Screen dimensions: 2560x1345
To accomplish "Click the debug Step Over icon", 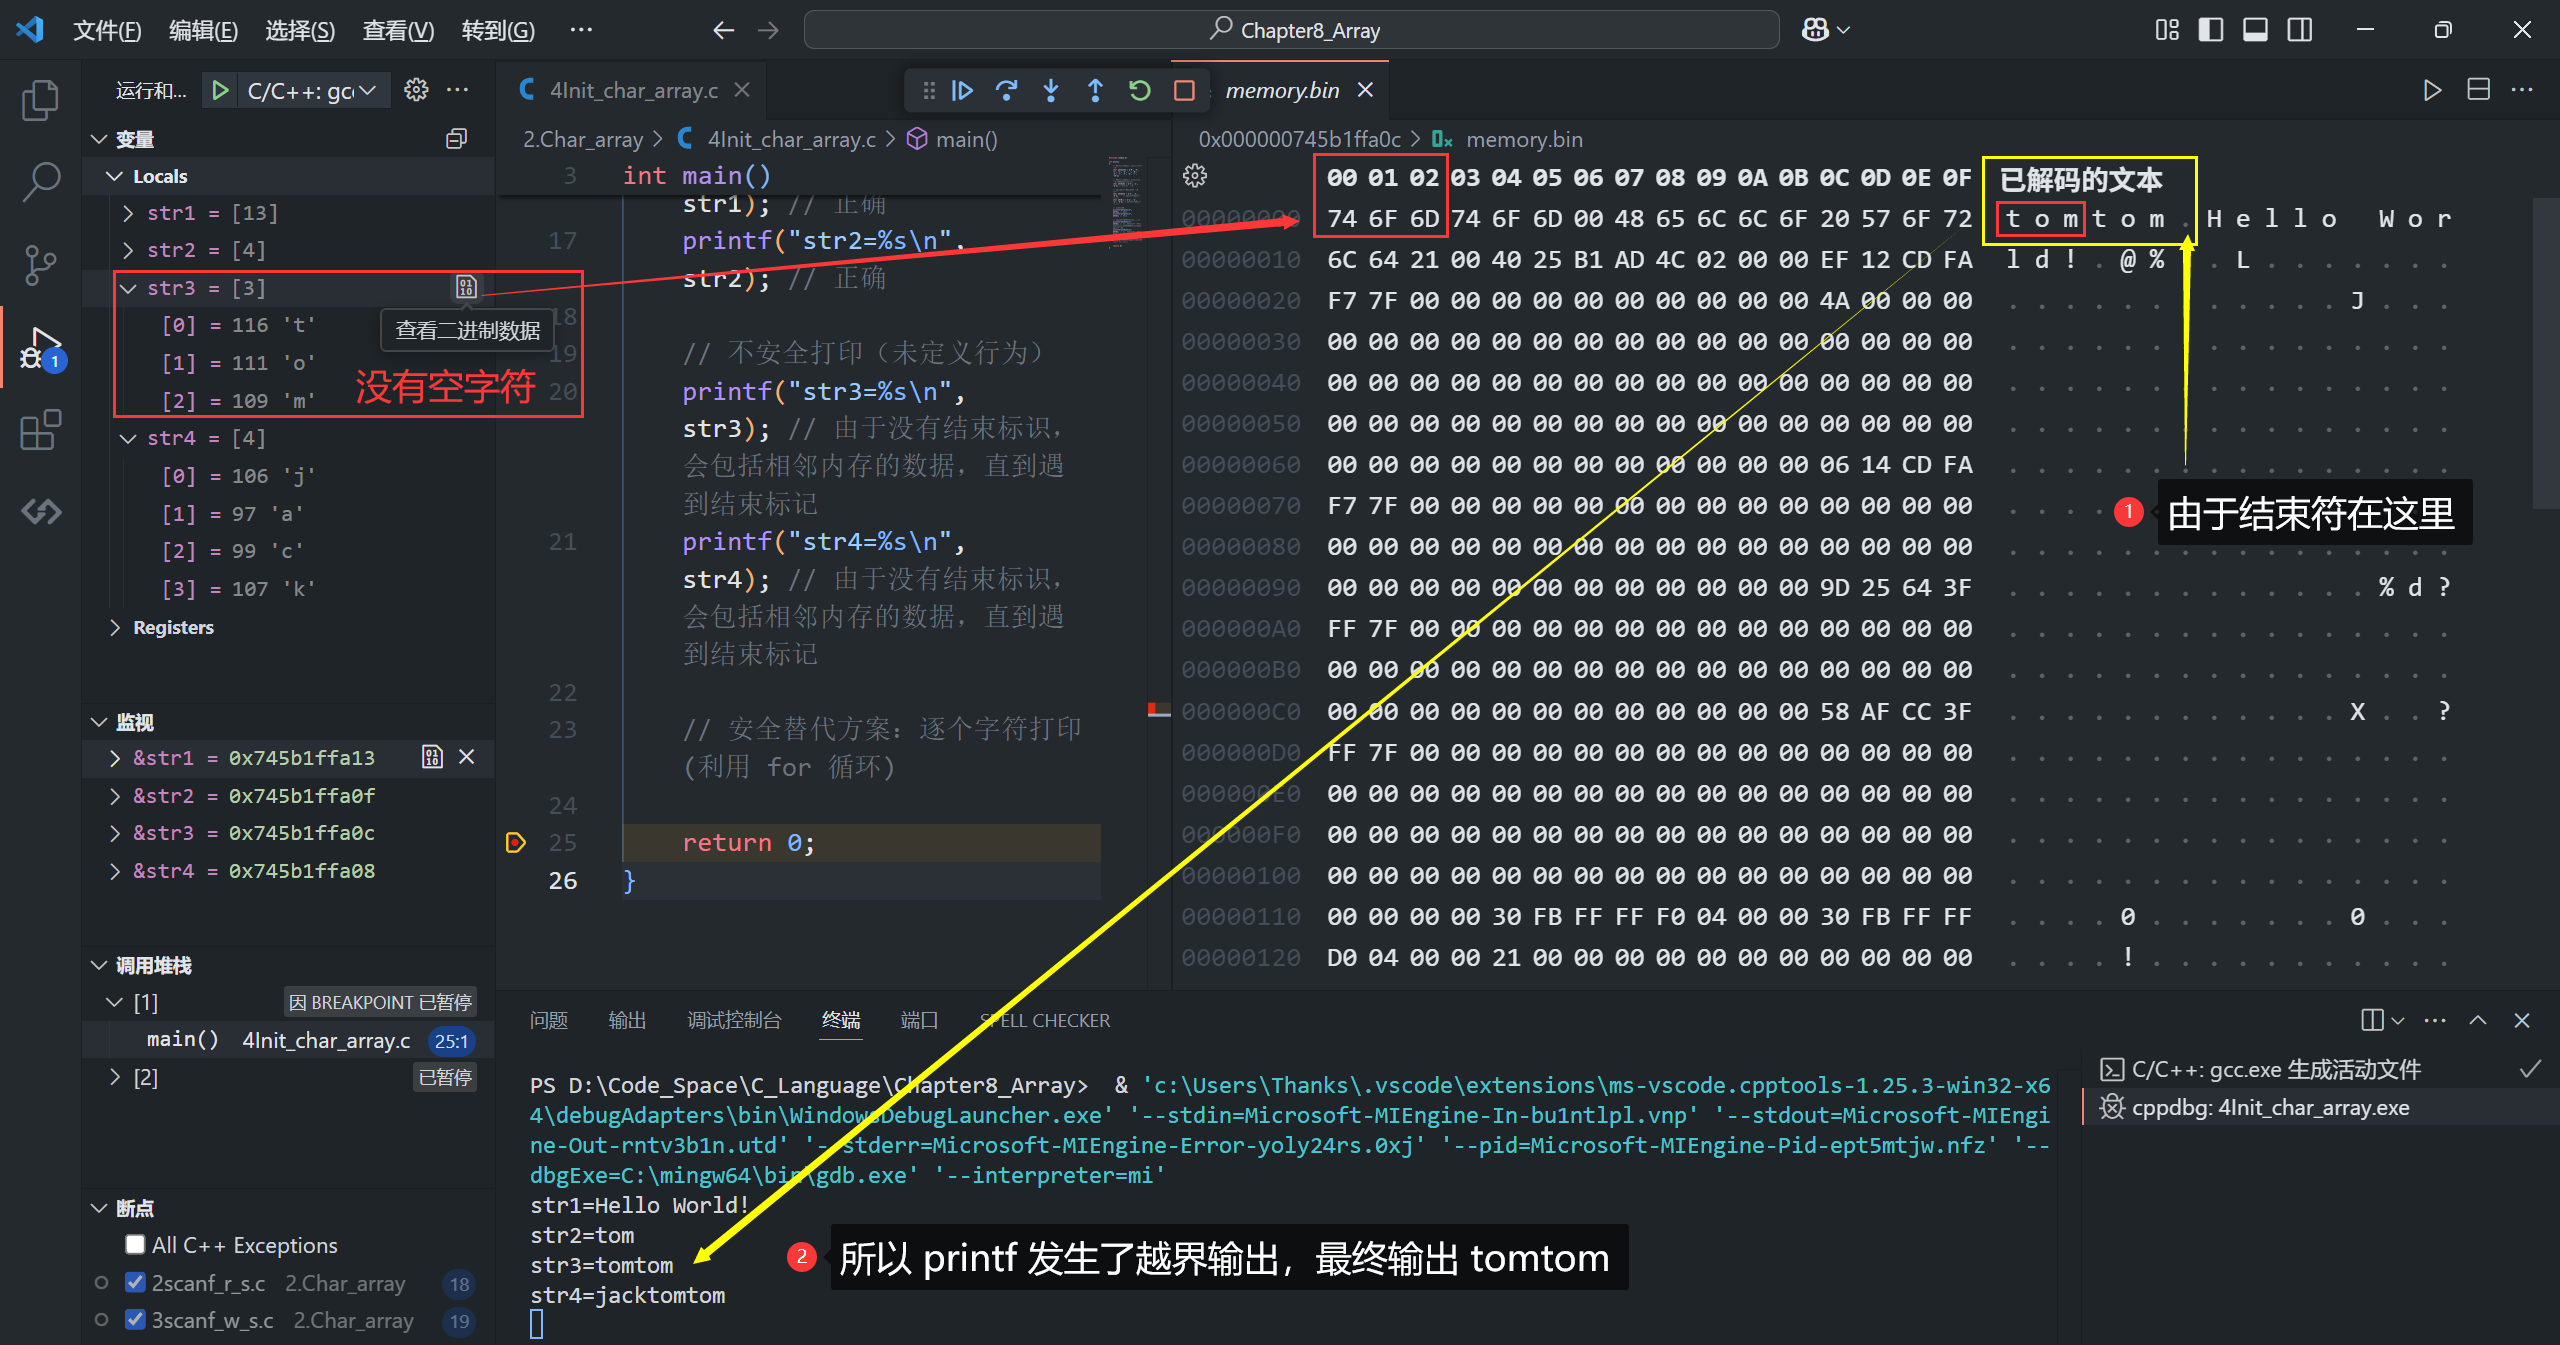I will (1006, 91).
